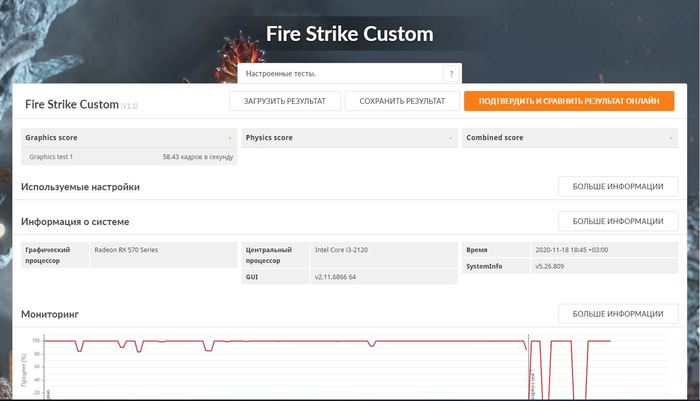Click the 58.43 кадров в секунду value
Image resolution: width=700 pixels, height=401 pixels.
pos(198,157)
